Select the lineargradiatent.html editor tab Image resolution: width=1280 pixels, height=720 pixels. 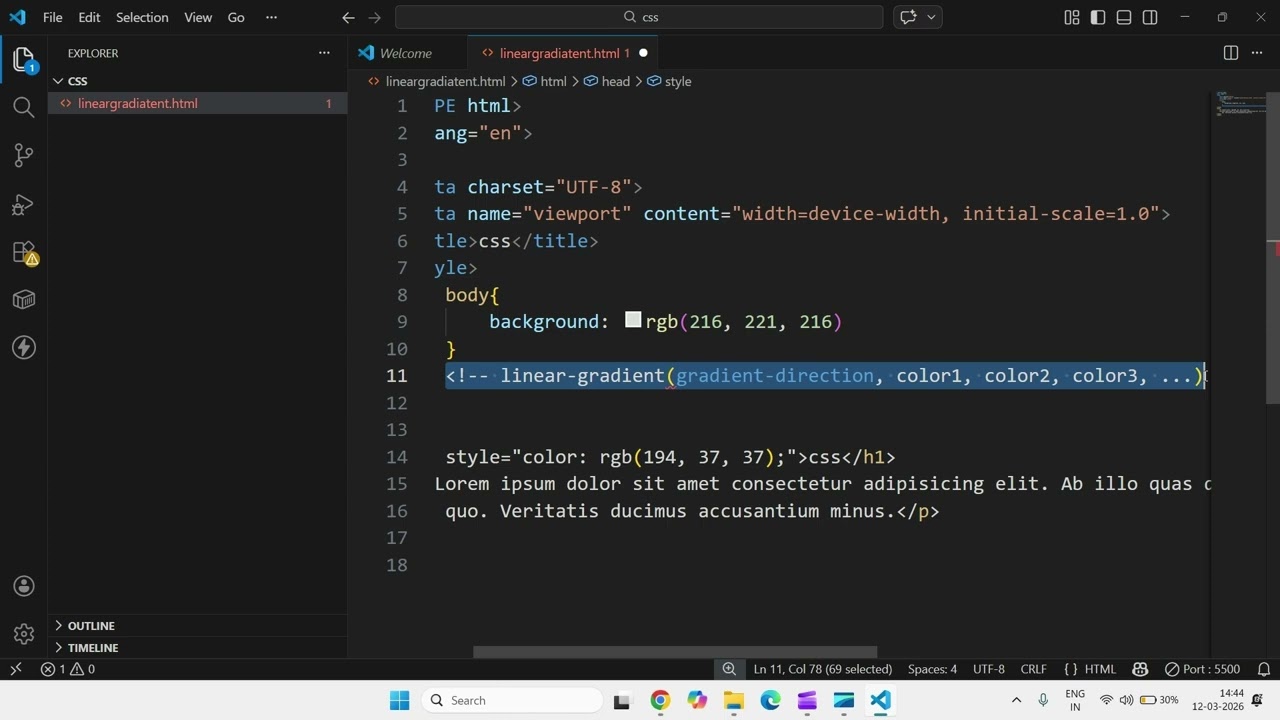560,53
